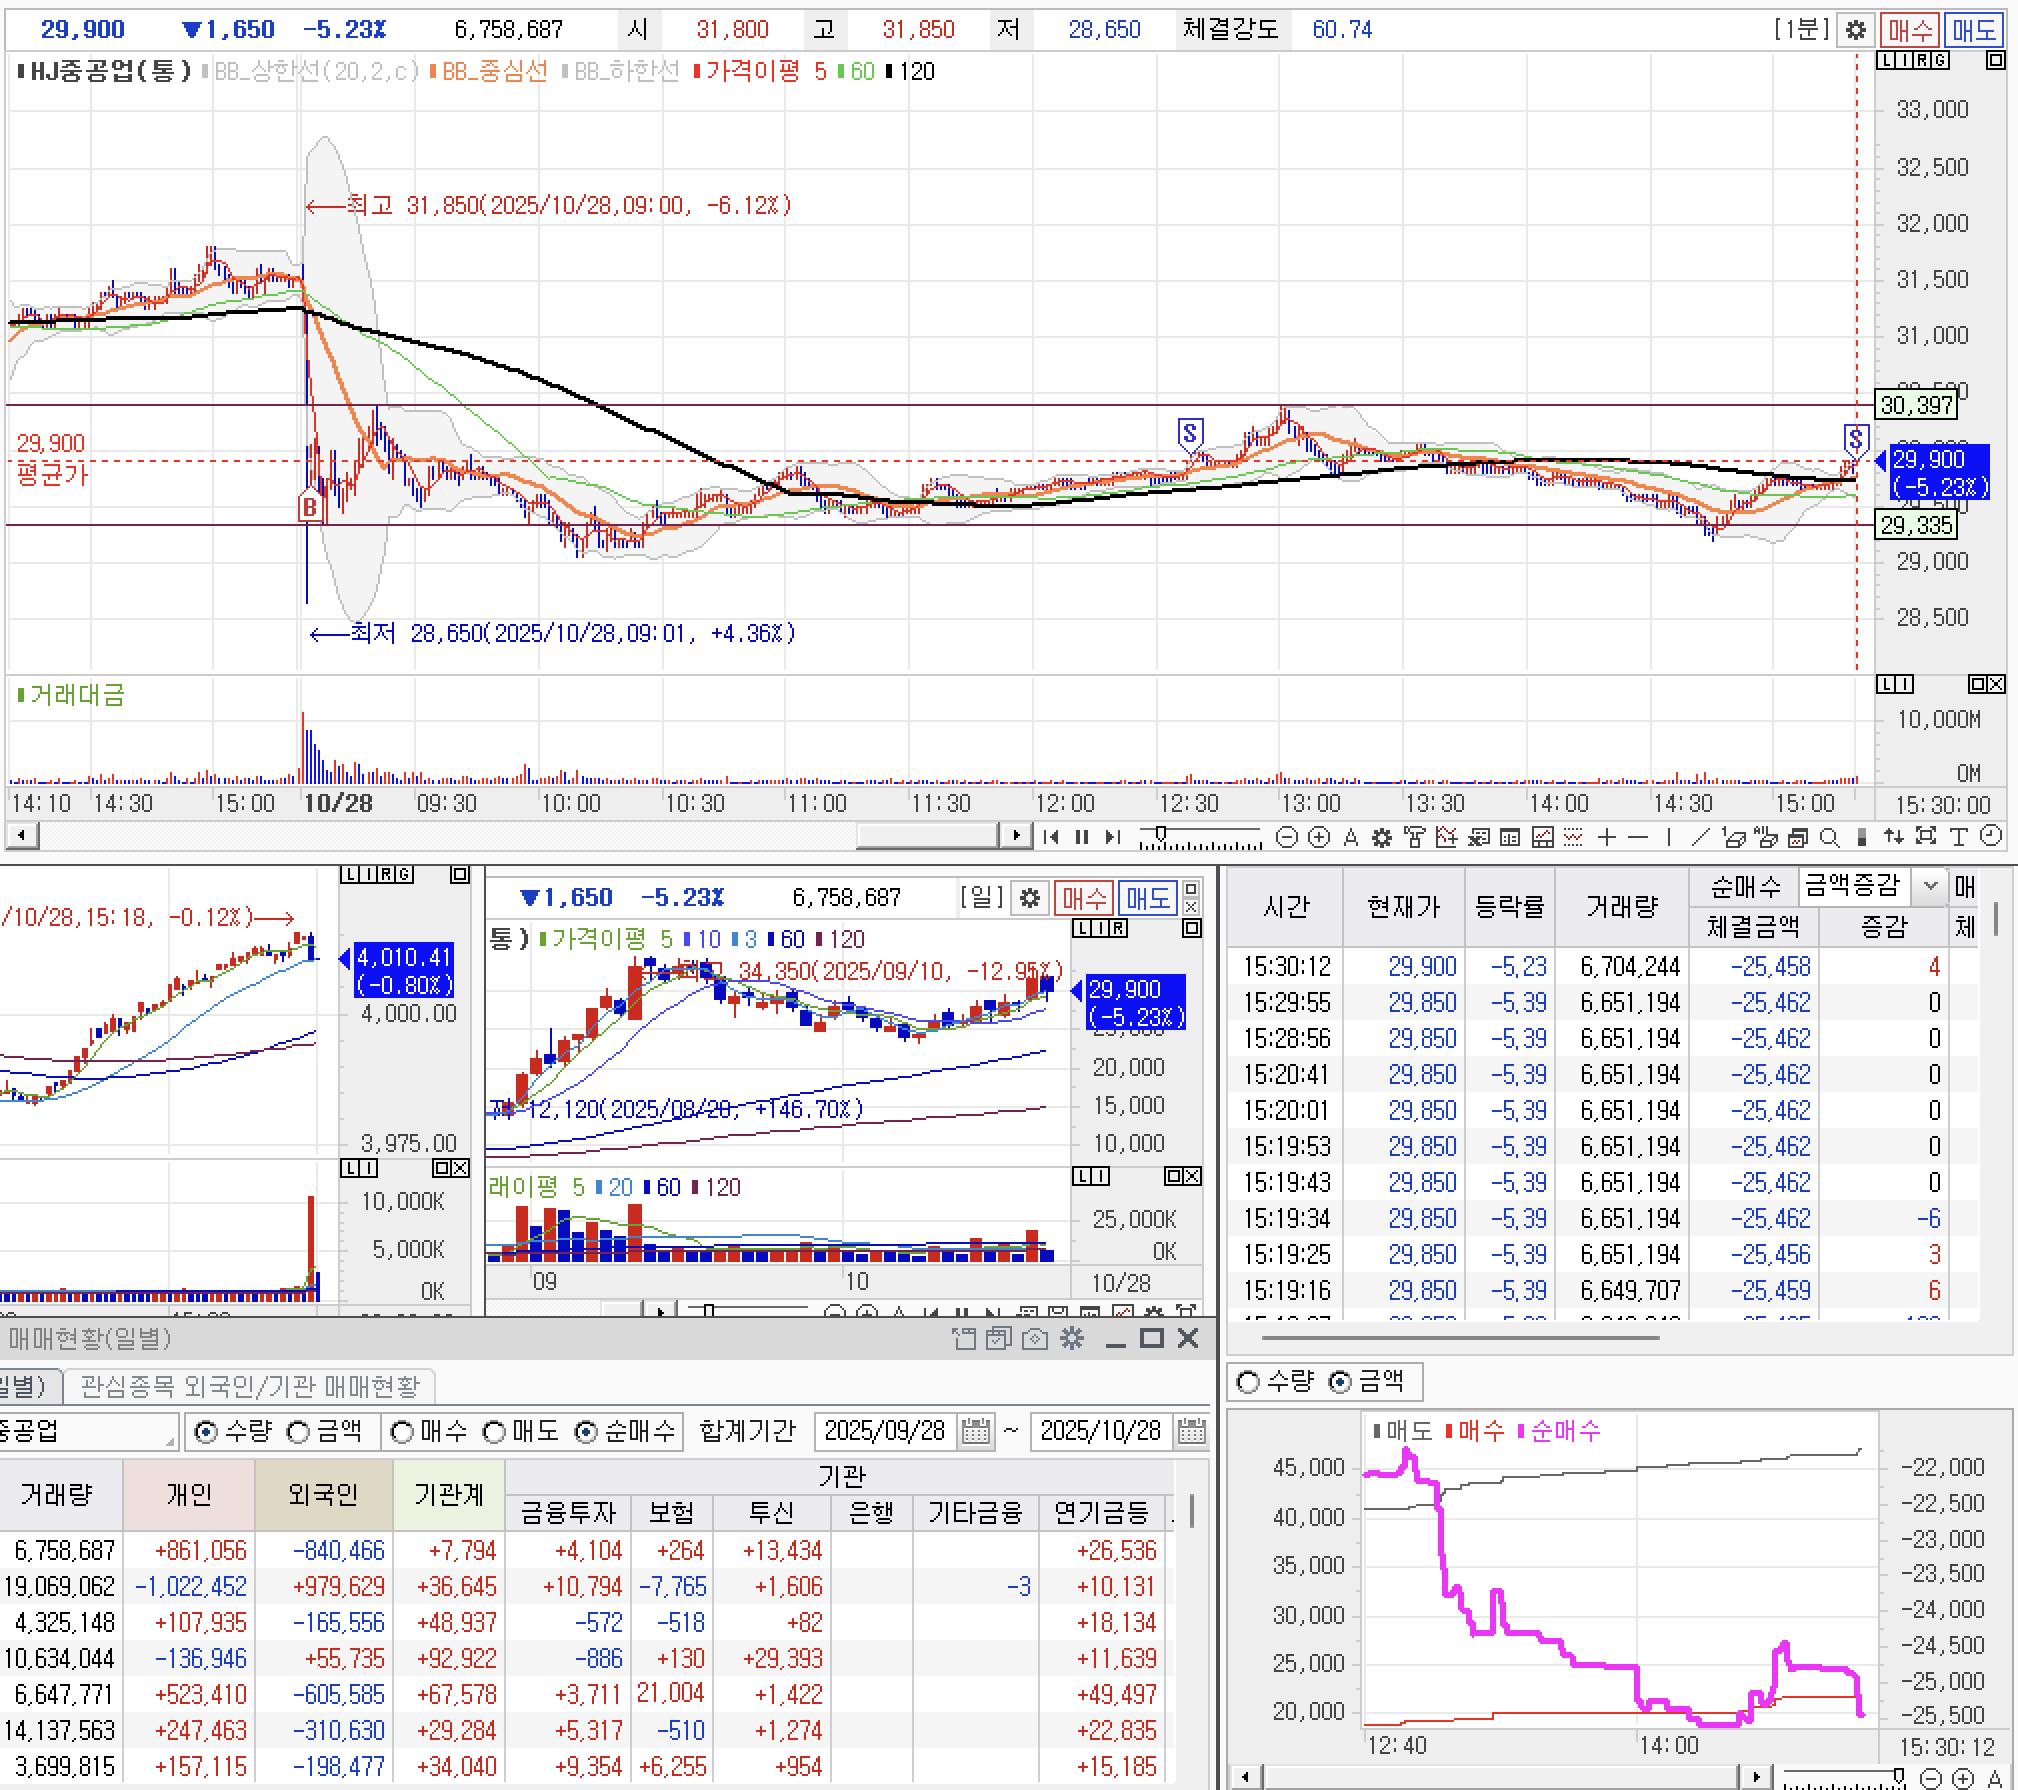
Task: Click the 외국인 column header
Action: 323,1494
